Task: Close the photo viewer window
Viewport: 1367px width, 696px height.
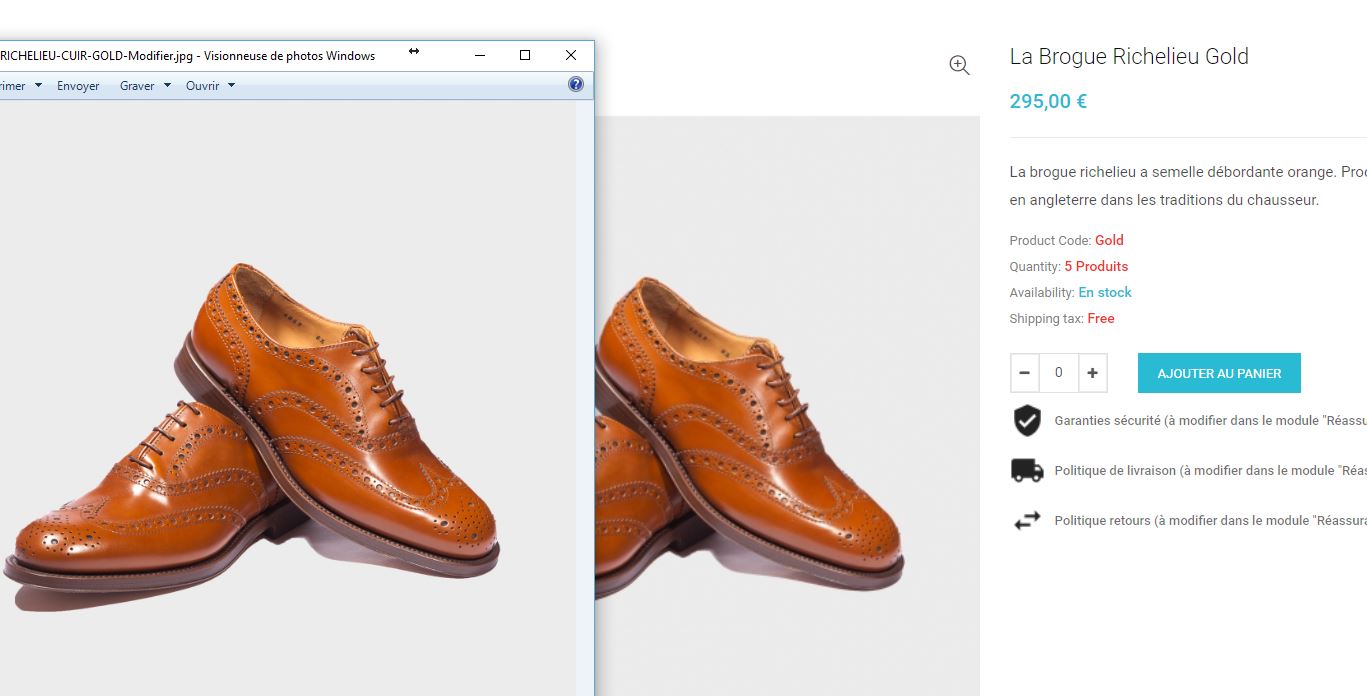Action: pyautogui.click(x=571, y=55)
